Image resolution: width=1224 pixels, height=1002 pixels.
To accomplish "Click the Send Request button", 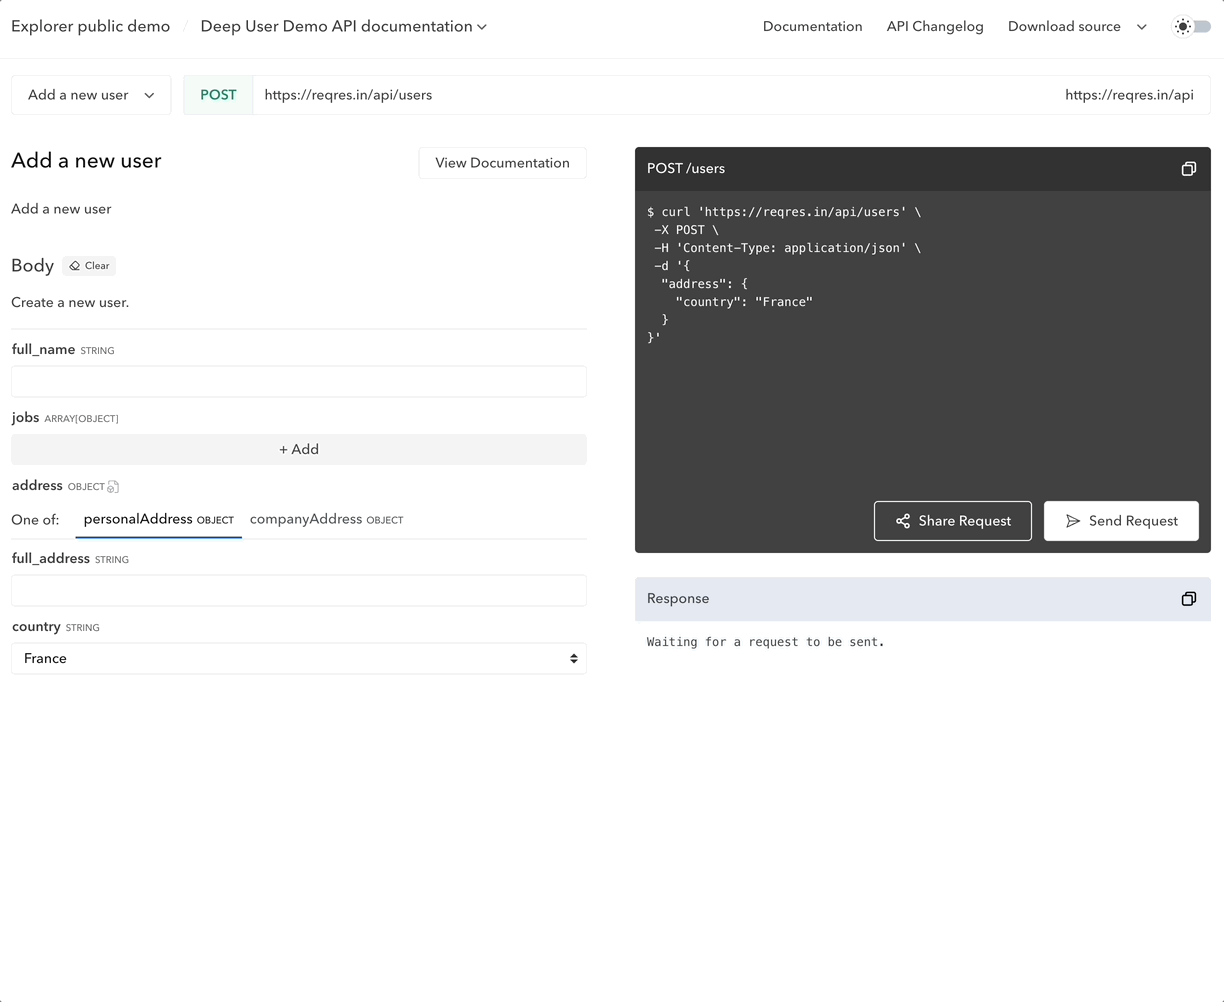I will [1121, 521].
